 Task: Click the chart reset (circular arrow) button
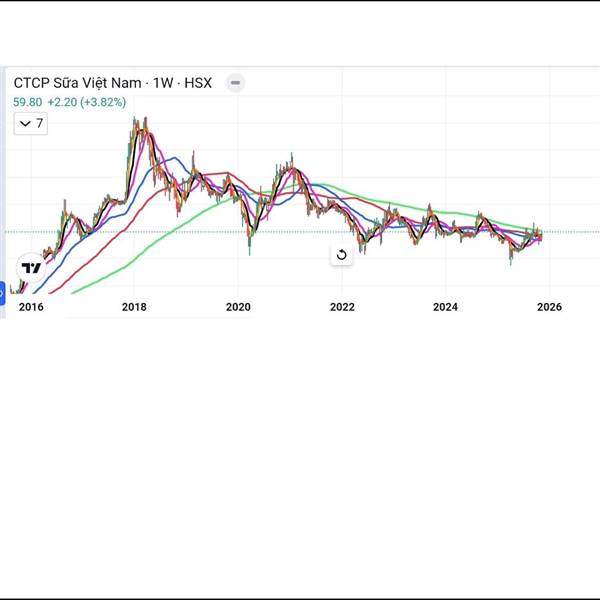coord(341,255)
